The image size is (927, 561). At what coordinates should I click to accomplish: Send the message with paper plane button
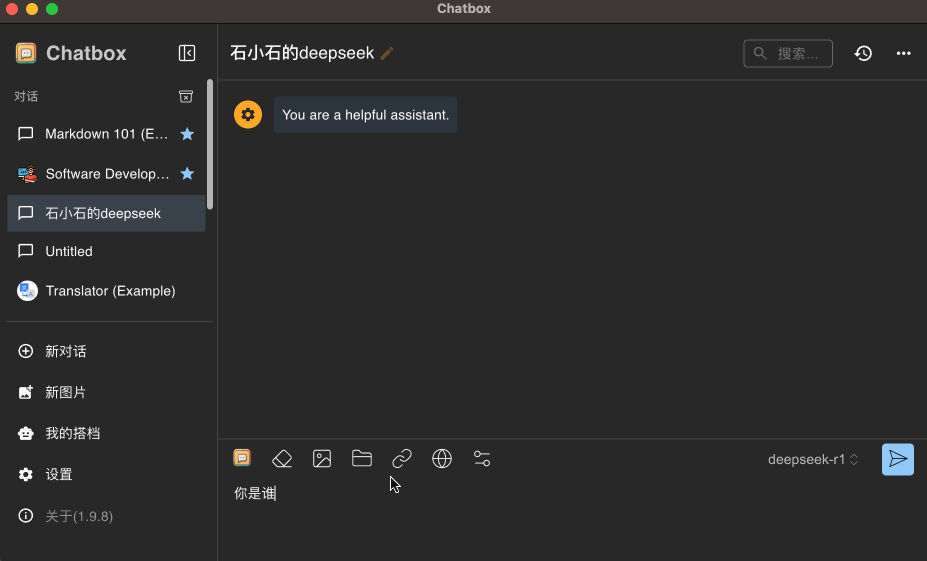click(897, 459)
